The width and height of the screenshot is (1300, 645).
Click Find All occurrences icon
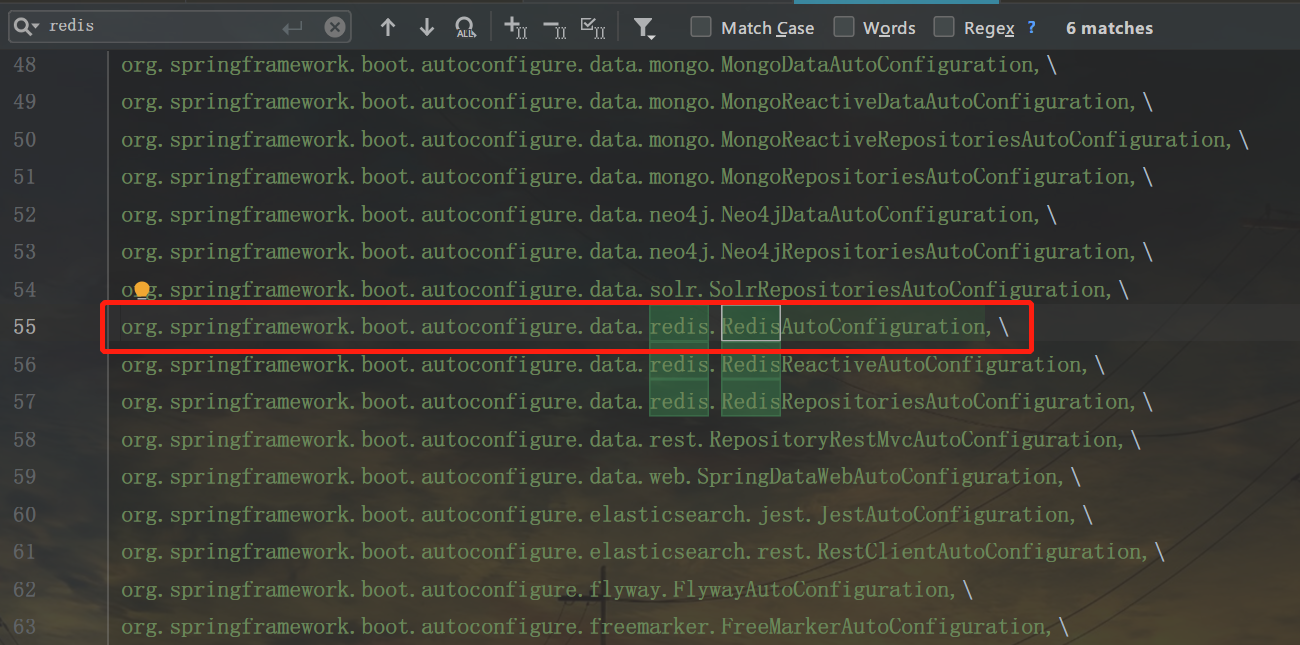click(x=466, y=27)
